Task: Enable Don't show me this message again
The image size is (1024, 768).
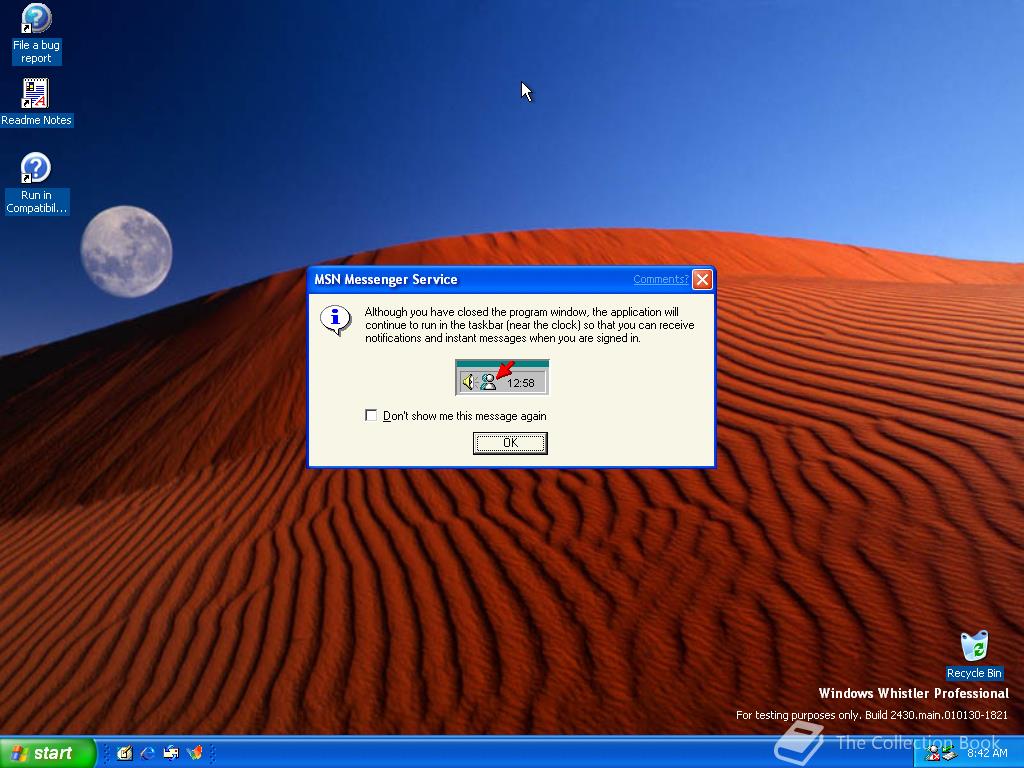Action: pos(371,415)
